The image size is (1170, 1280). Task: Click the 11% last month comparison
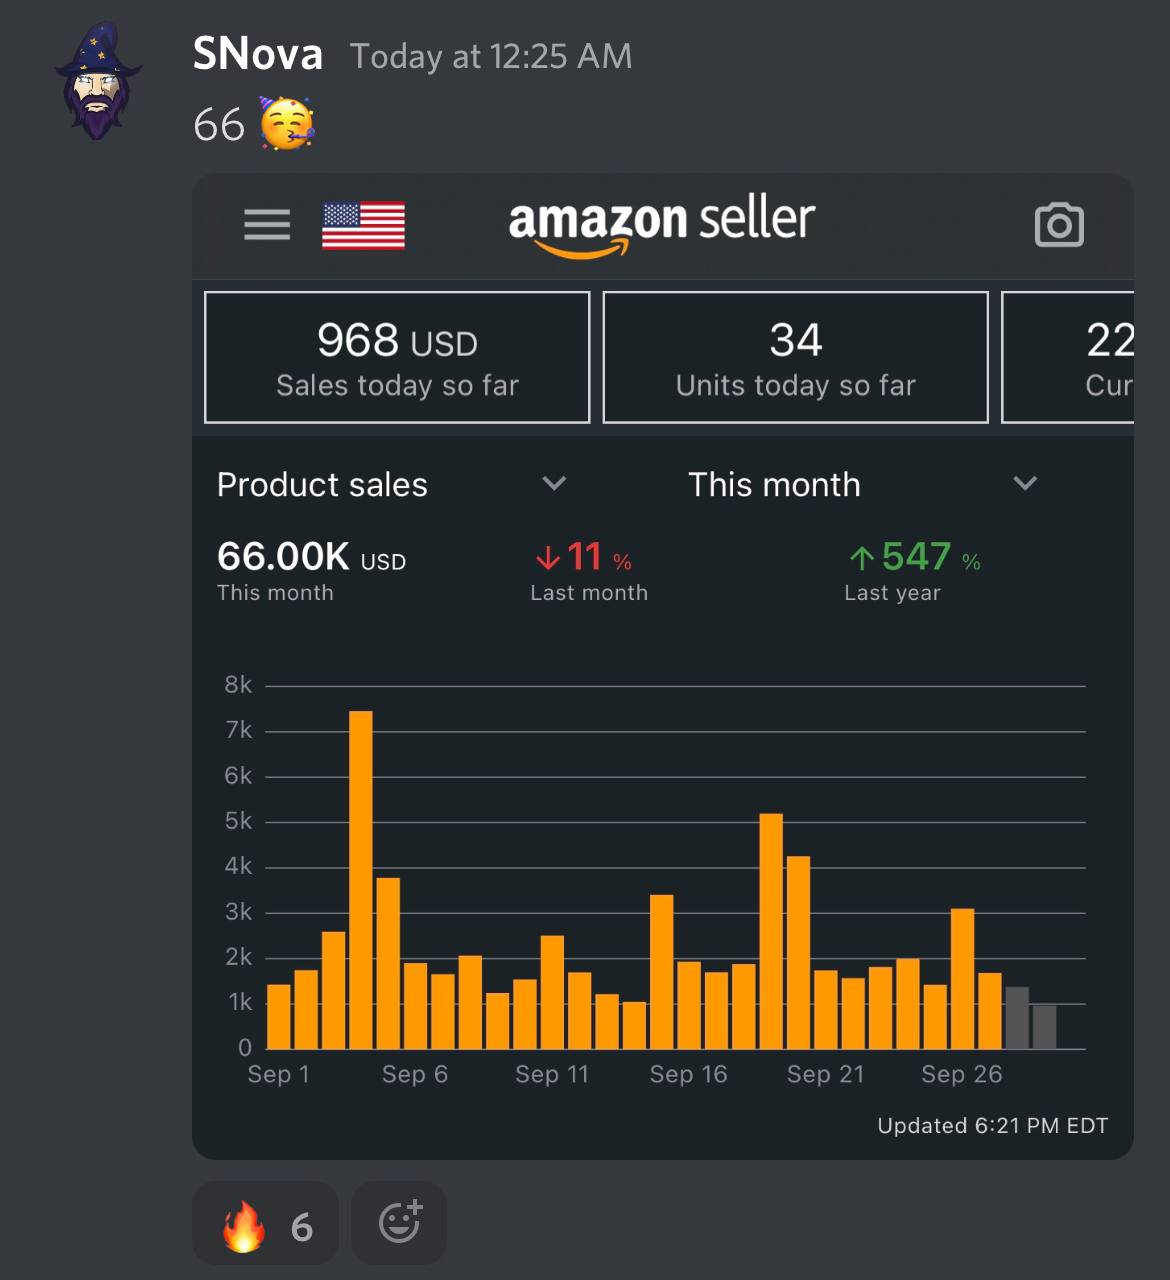589,571
